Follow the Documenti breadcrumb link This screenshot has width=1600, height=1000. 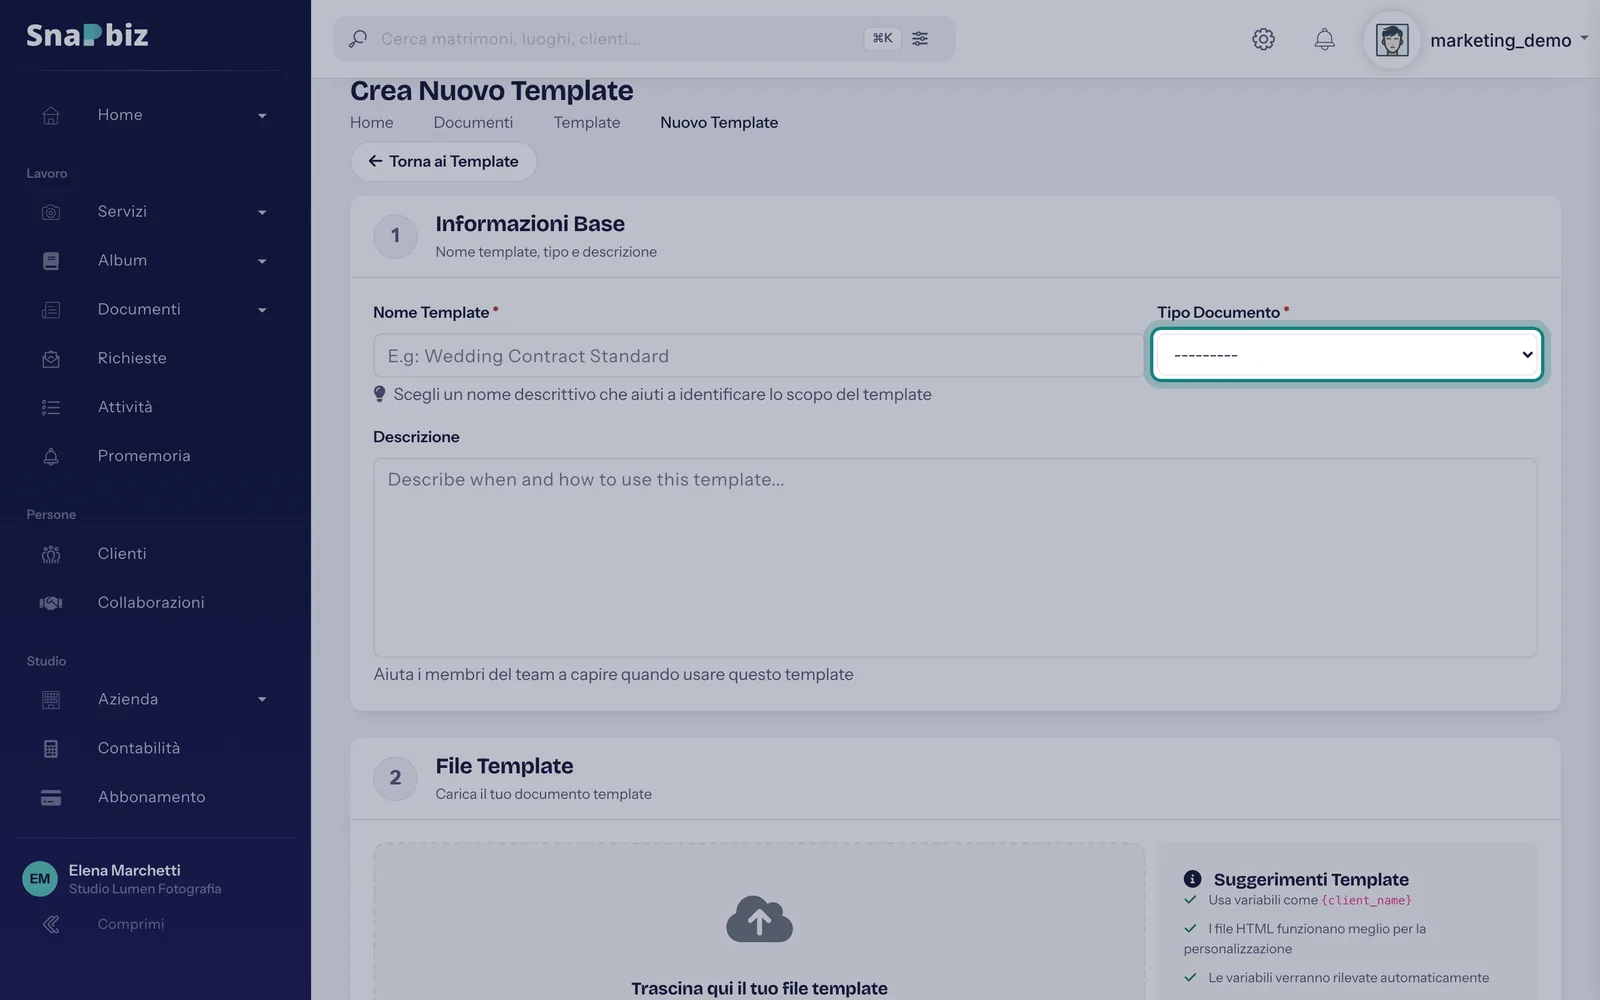click(x=473, y=122)
